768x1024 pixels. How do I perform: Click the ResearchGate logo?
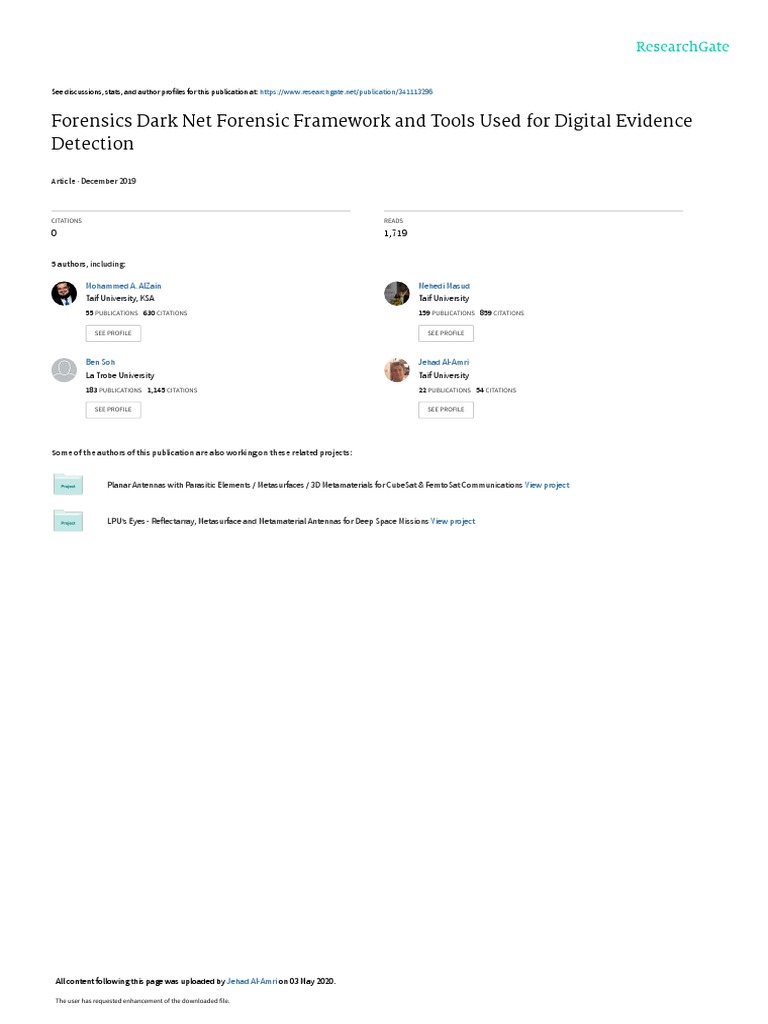[x=682, y=47]
